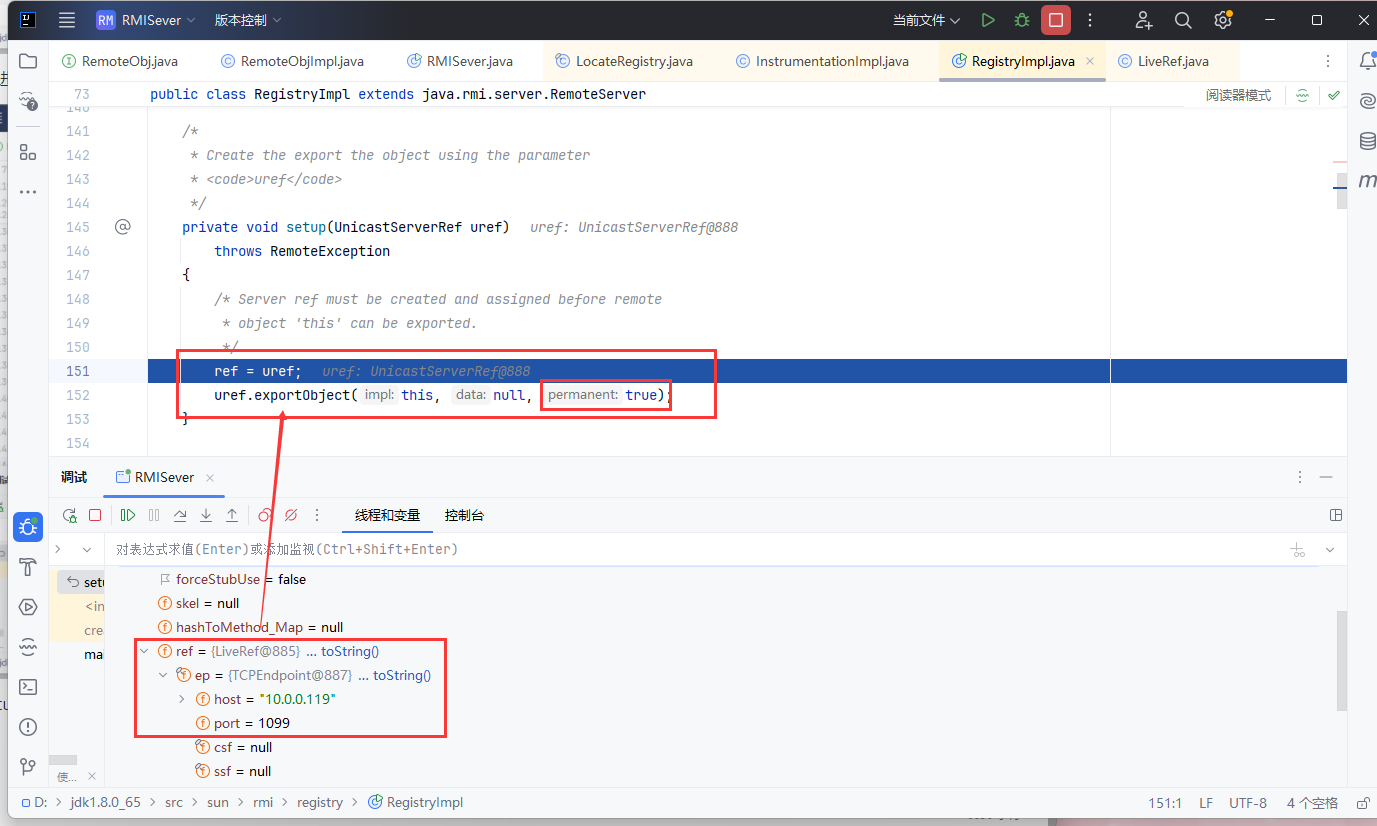
Task: Open 版本控制 version control menu
Action: tap(248, 20)
